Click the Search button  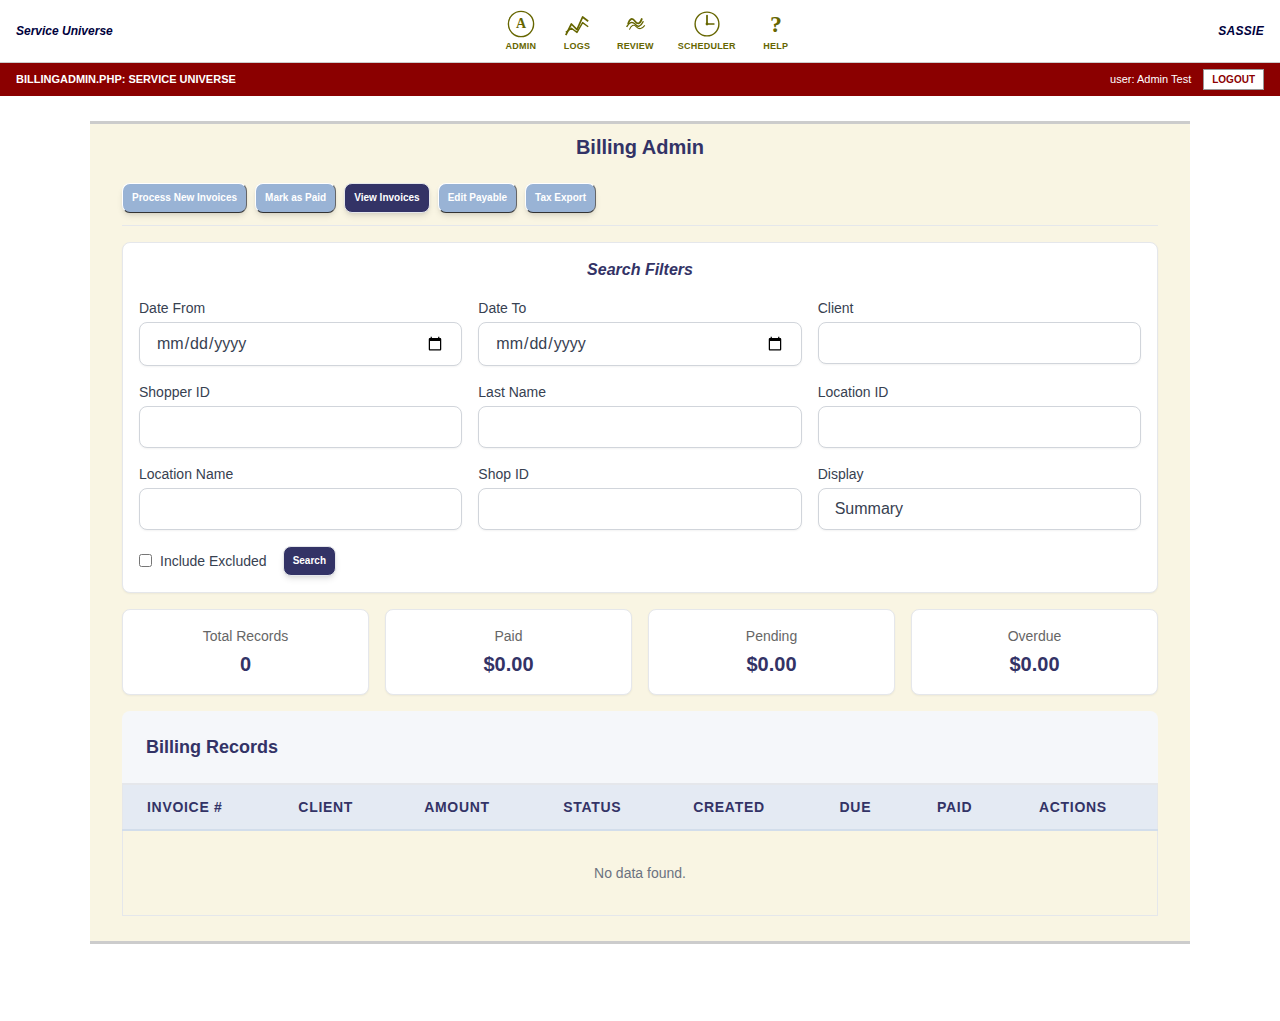click(x=309, y=561)
